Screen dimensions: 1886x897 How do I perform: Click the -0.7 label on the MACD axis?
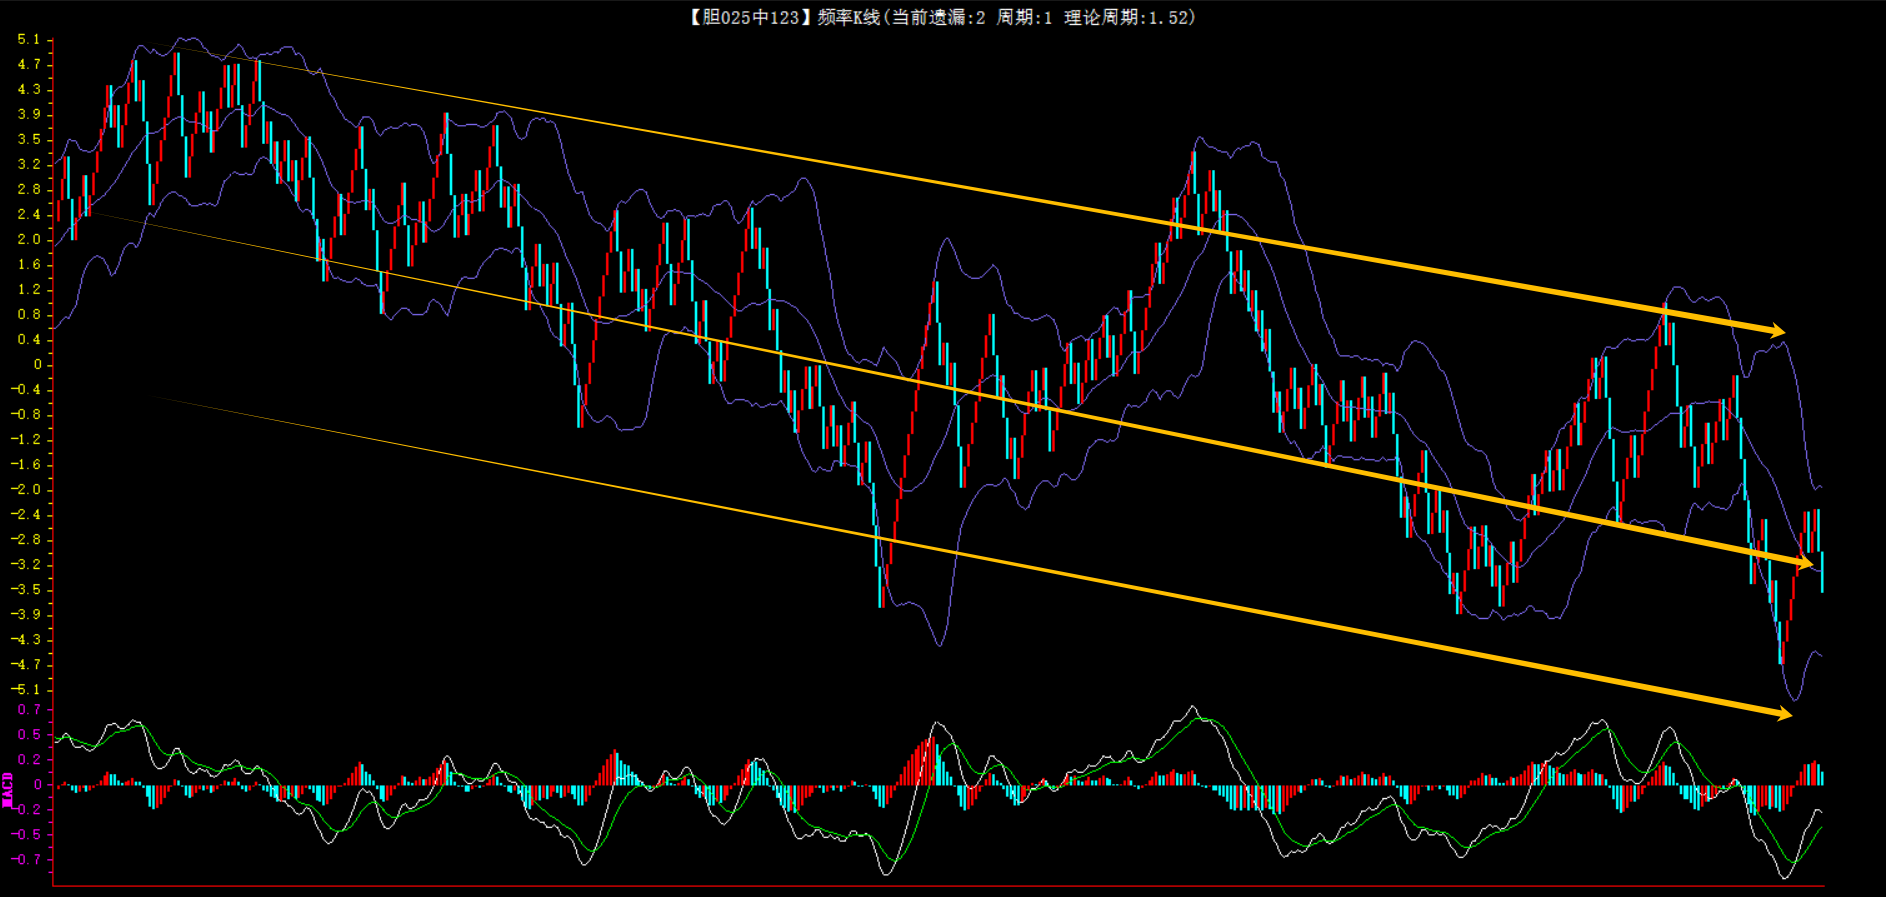click(27, 860)
